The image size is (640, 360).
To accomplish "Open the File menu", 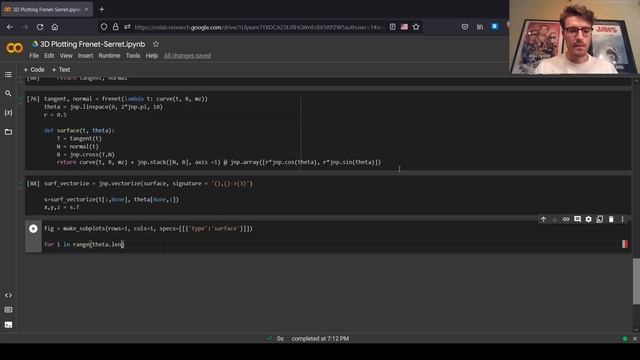I will point(34,56).
